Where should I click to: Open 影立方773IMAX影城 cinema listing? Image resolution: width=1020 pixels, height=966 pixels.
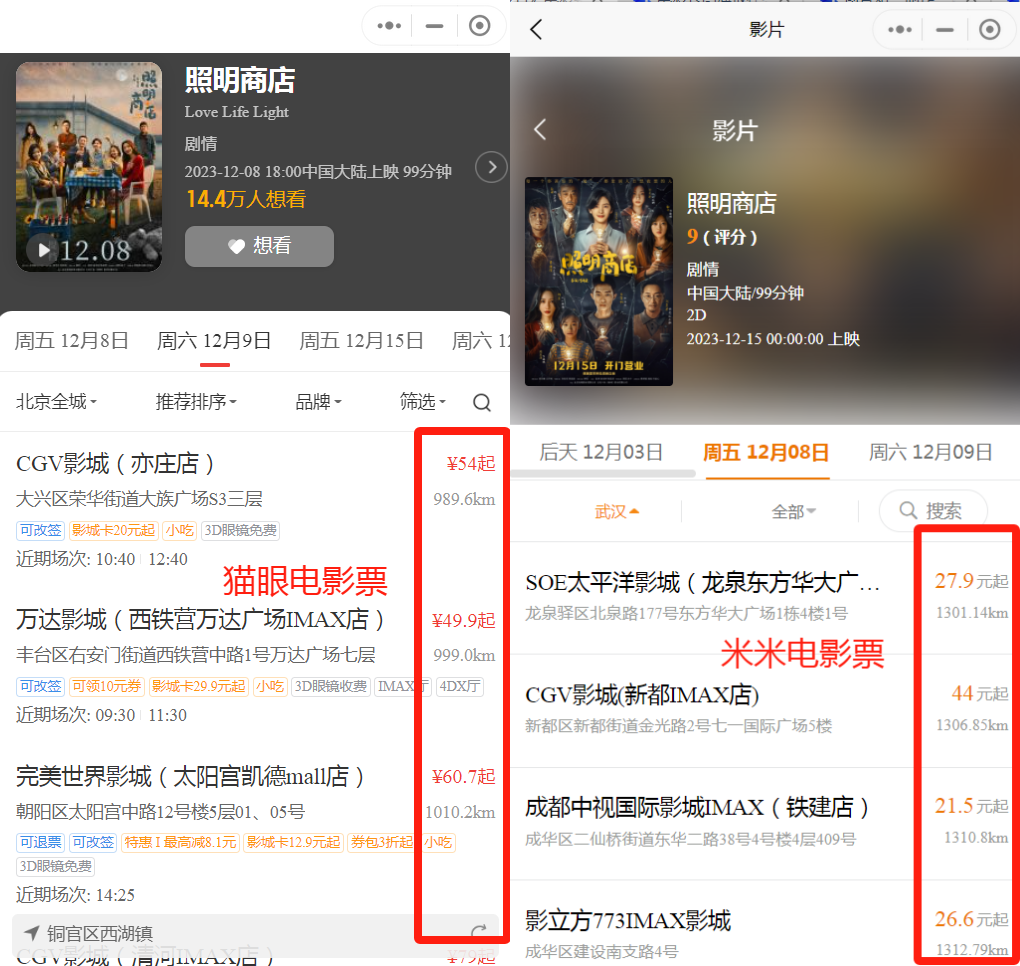coord(765,924)
